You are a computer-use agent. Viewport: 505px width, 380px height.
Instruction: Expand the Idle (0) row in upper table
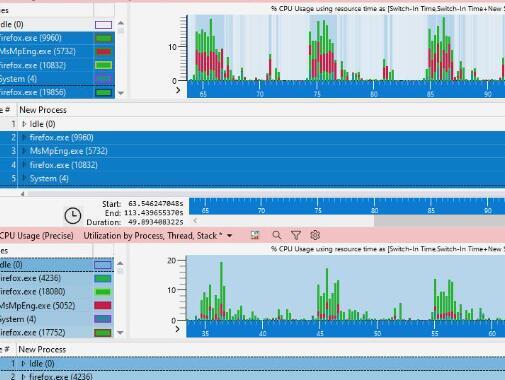pyautogui.click(x=24, y=124)
